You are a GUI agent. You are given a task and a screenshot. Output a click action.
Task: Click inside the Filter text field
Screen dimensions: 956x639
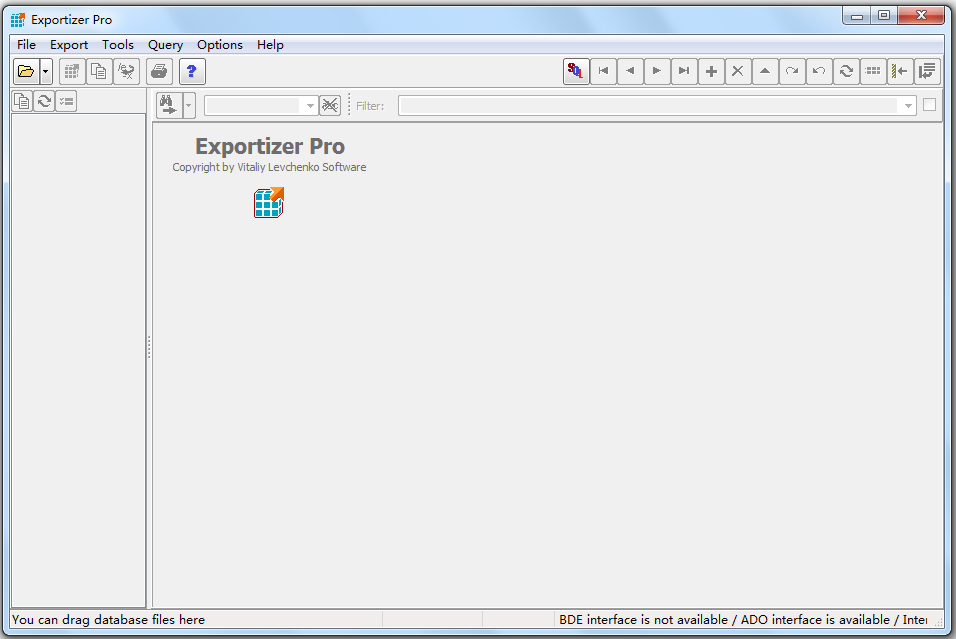click(x=648, y=106)
